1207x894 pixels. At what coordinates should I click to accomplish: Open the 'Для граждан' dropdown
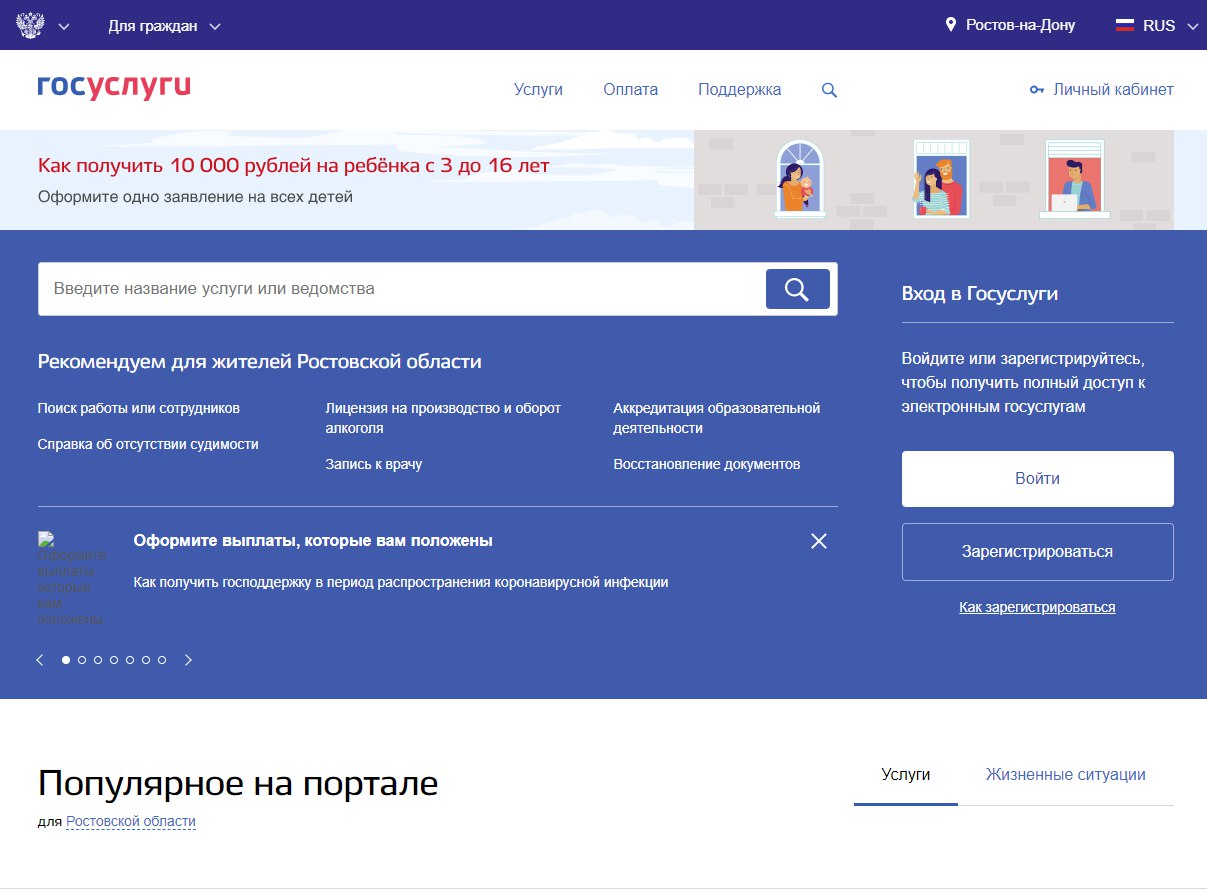pyautogui.click(x=164, y=26)
